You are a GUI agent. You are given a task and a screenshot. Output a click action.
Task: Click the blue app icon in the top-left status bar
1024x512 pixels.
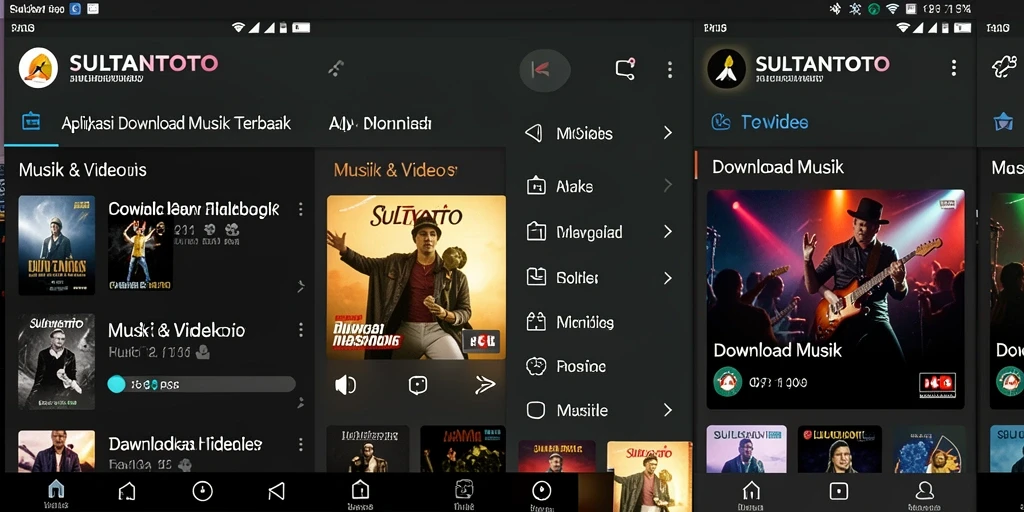(75, 8)
